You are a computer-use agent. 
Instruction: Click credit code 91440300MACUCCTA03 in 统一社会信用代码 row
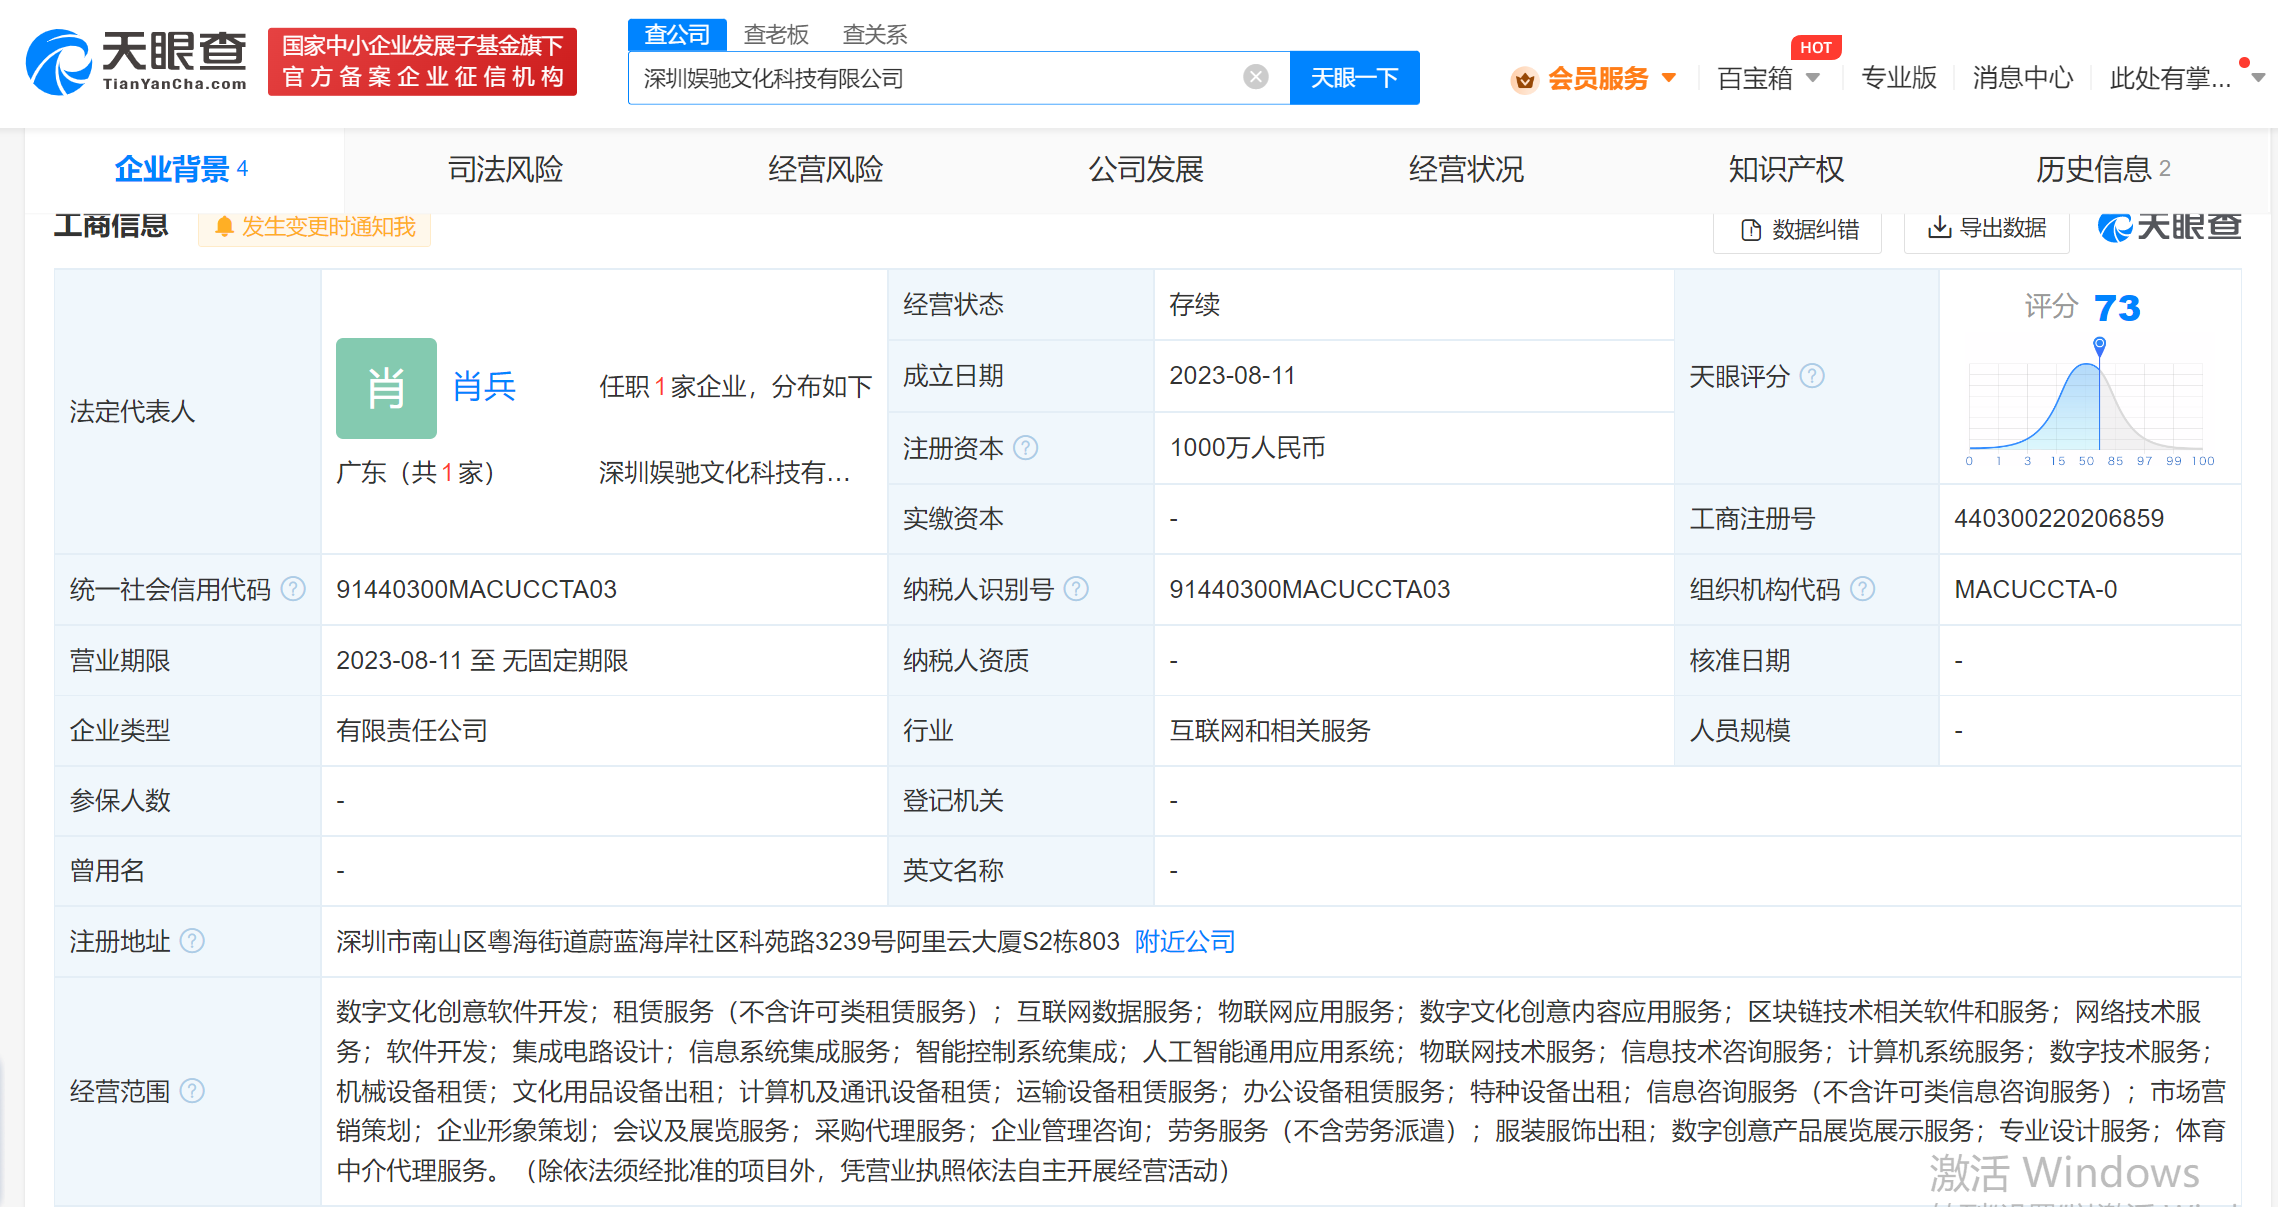coord(476,589)
